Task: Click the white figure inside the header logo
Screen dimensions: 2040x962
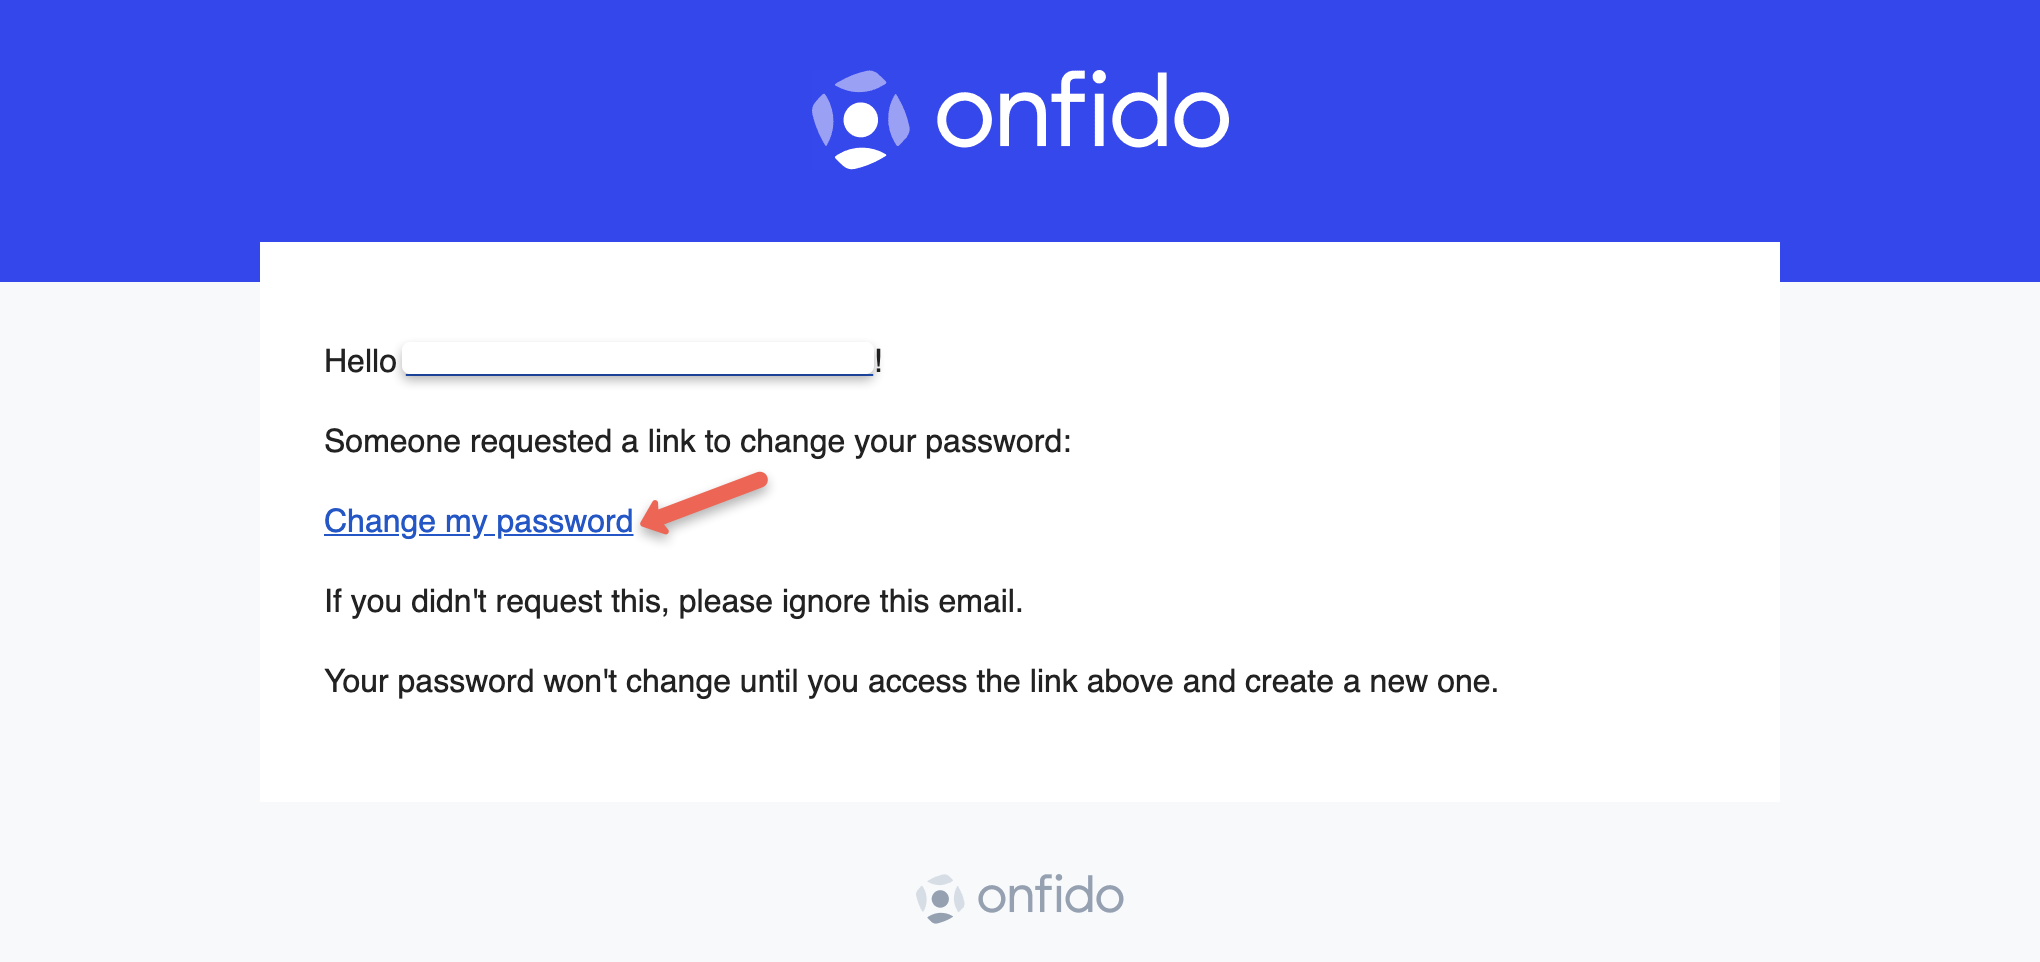Action: pyautogui.click(x=862, y=122)
